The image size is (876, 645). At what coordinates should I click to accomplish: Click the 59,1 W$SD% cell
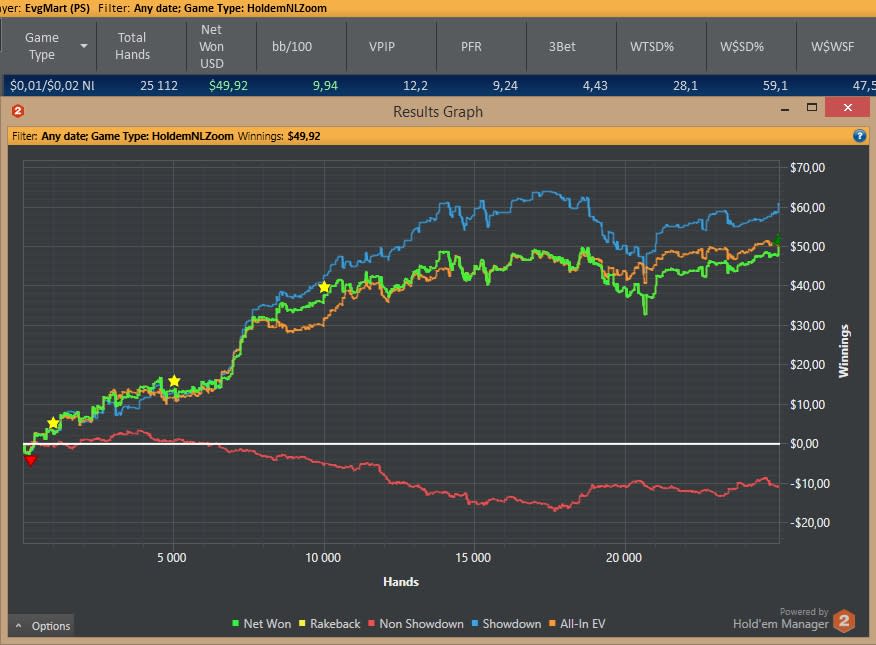click(775, 85)
